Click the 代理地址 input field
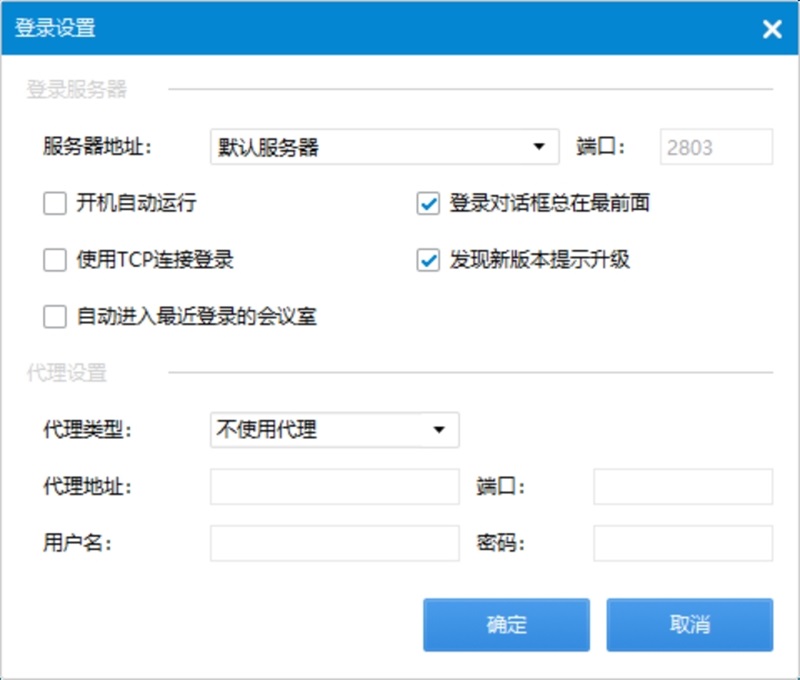800x680 pixels. (335, 487)
